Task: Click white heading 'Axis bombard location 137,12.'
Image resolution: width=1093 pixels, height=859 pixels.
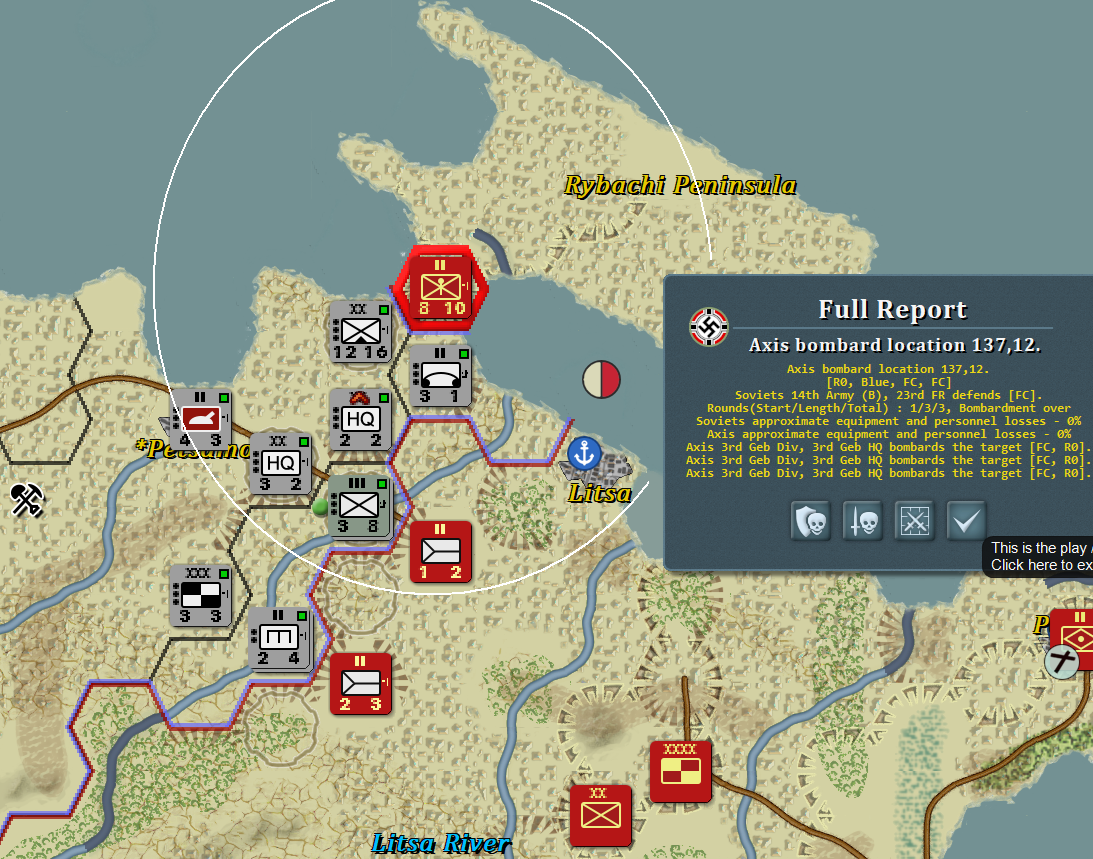Action: (894, 345)
